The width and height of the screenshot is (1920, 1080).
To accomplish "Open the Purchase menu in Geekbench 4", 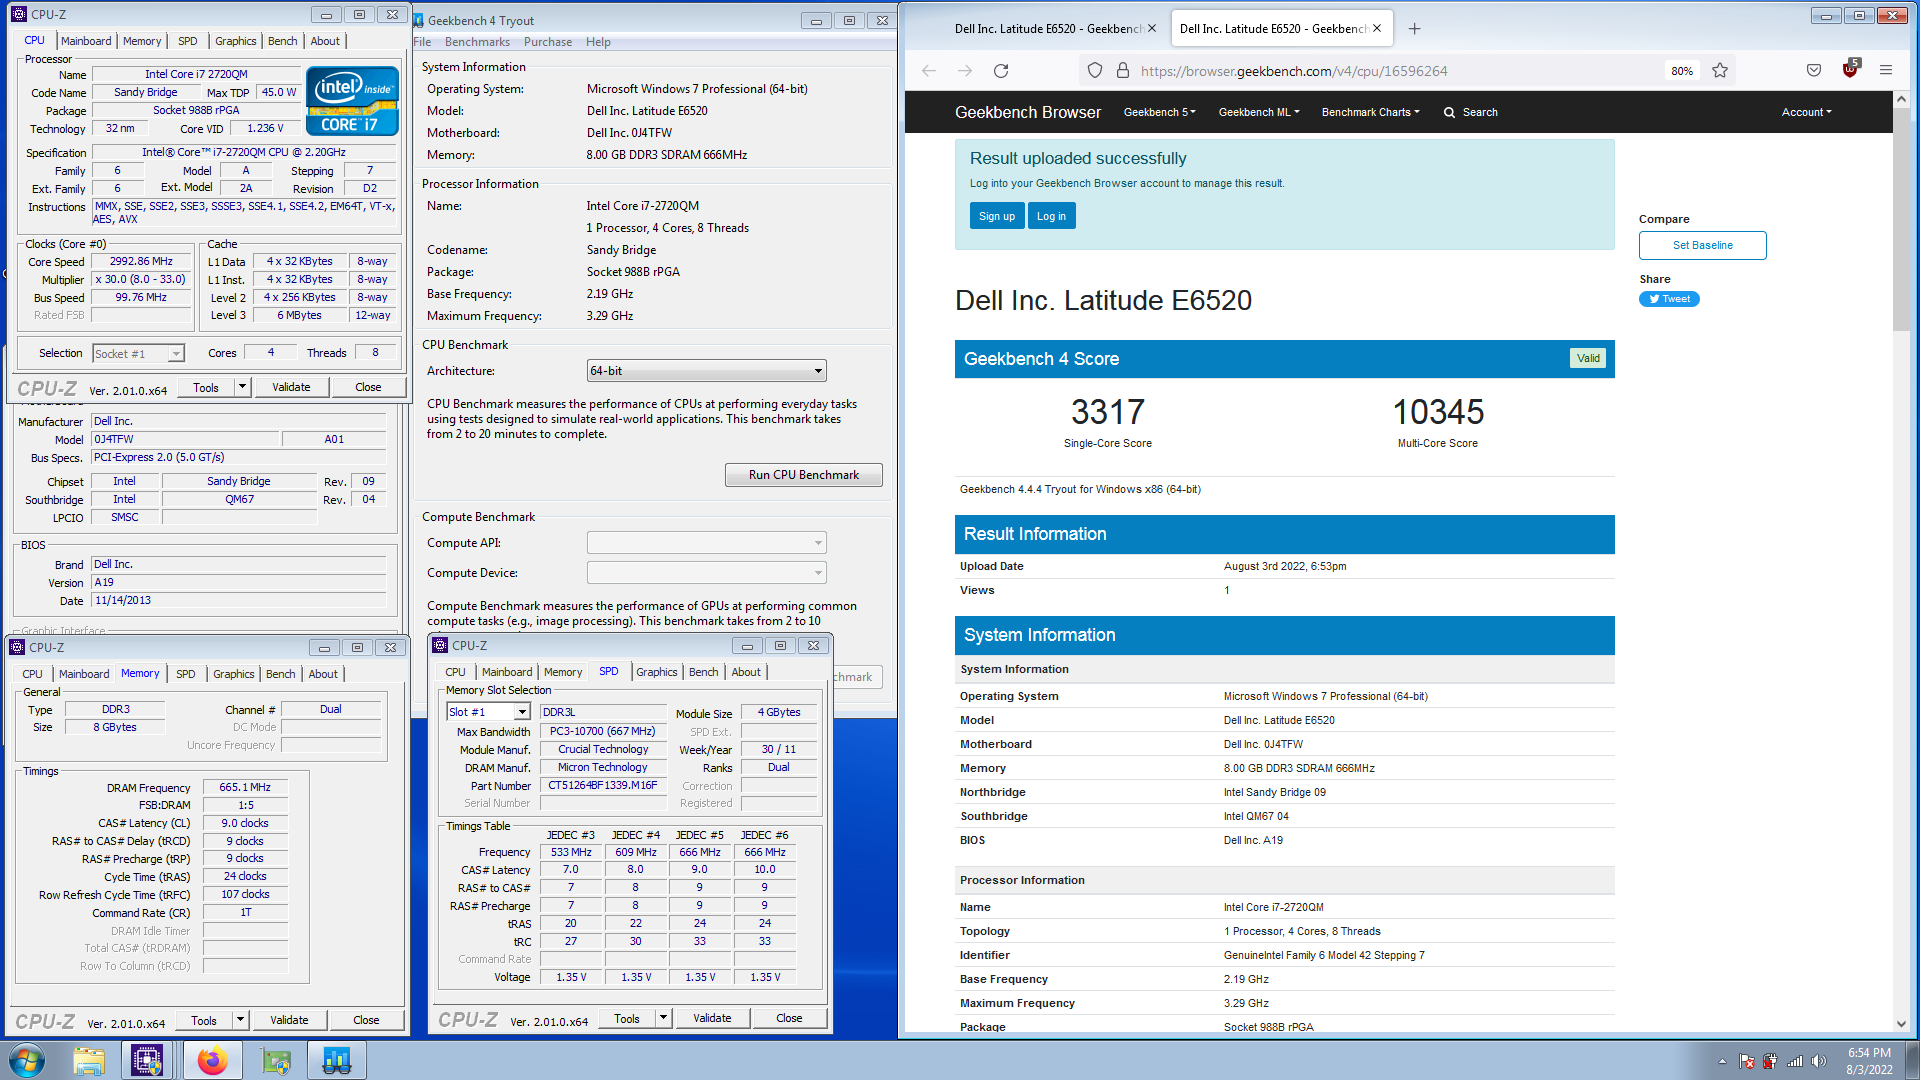I will tap(548, 42).
